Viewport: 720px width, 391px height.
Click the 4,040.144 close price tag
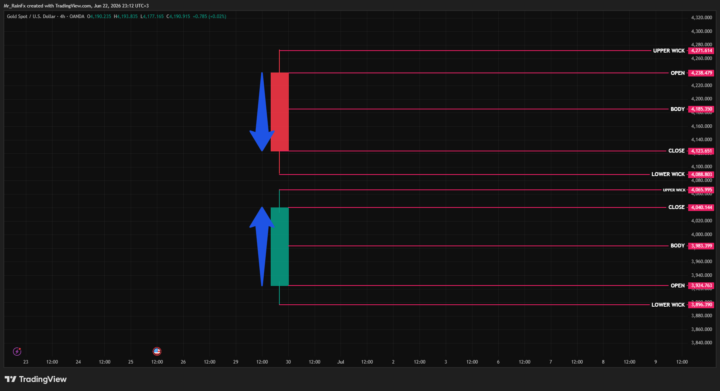point(701,207)
